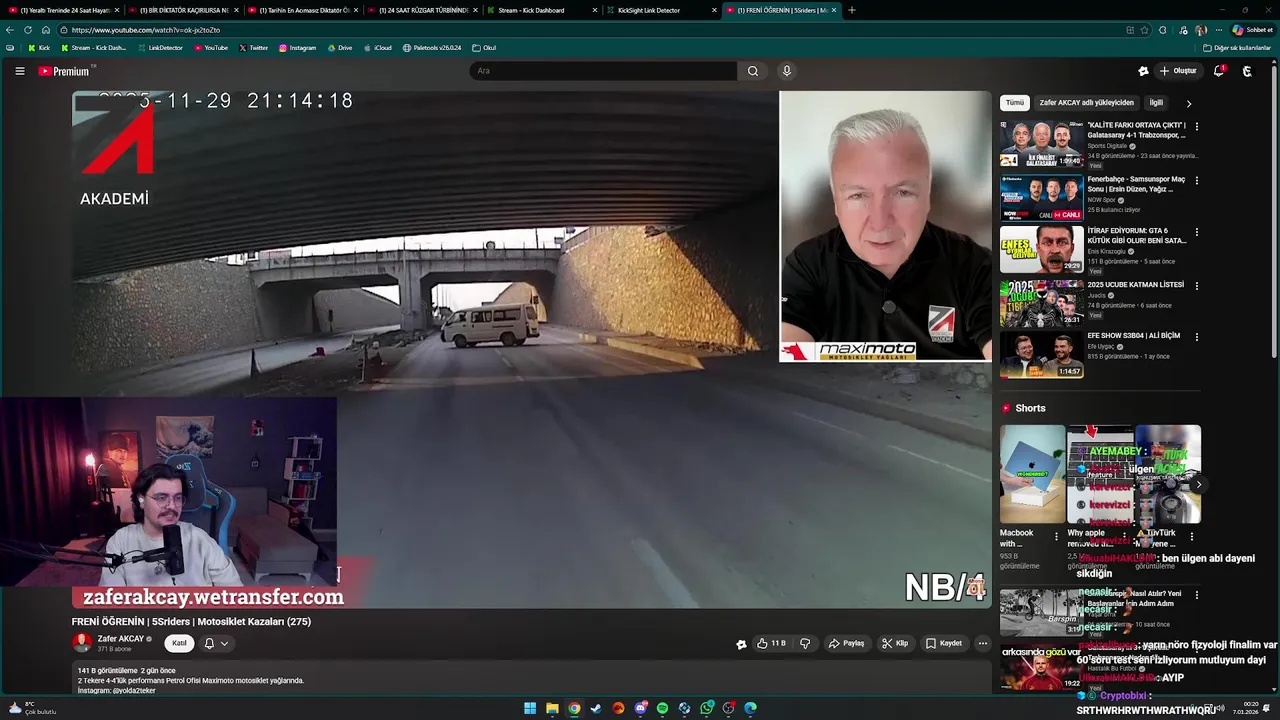
Task: Select the İlgili filter chip
Action: tap(1156, 103)
